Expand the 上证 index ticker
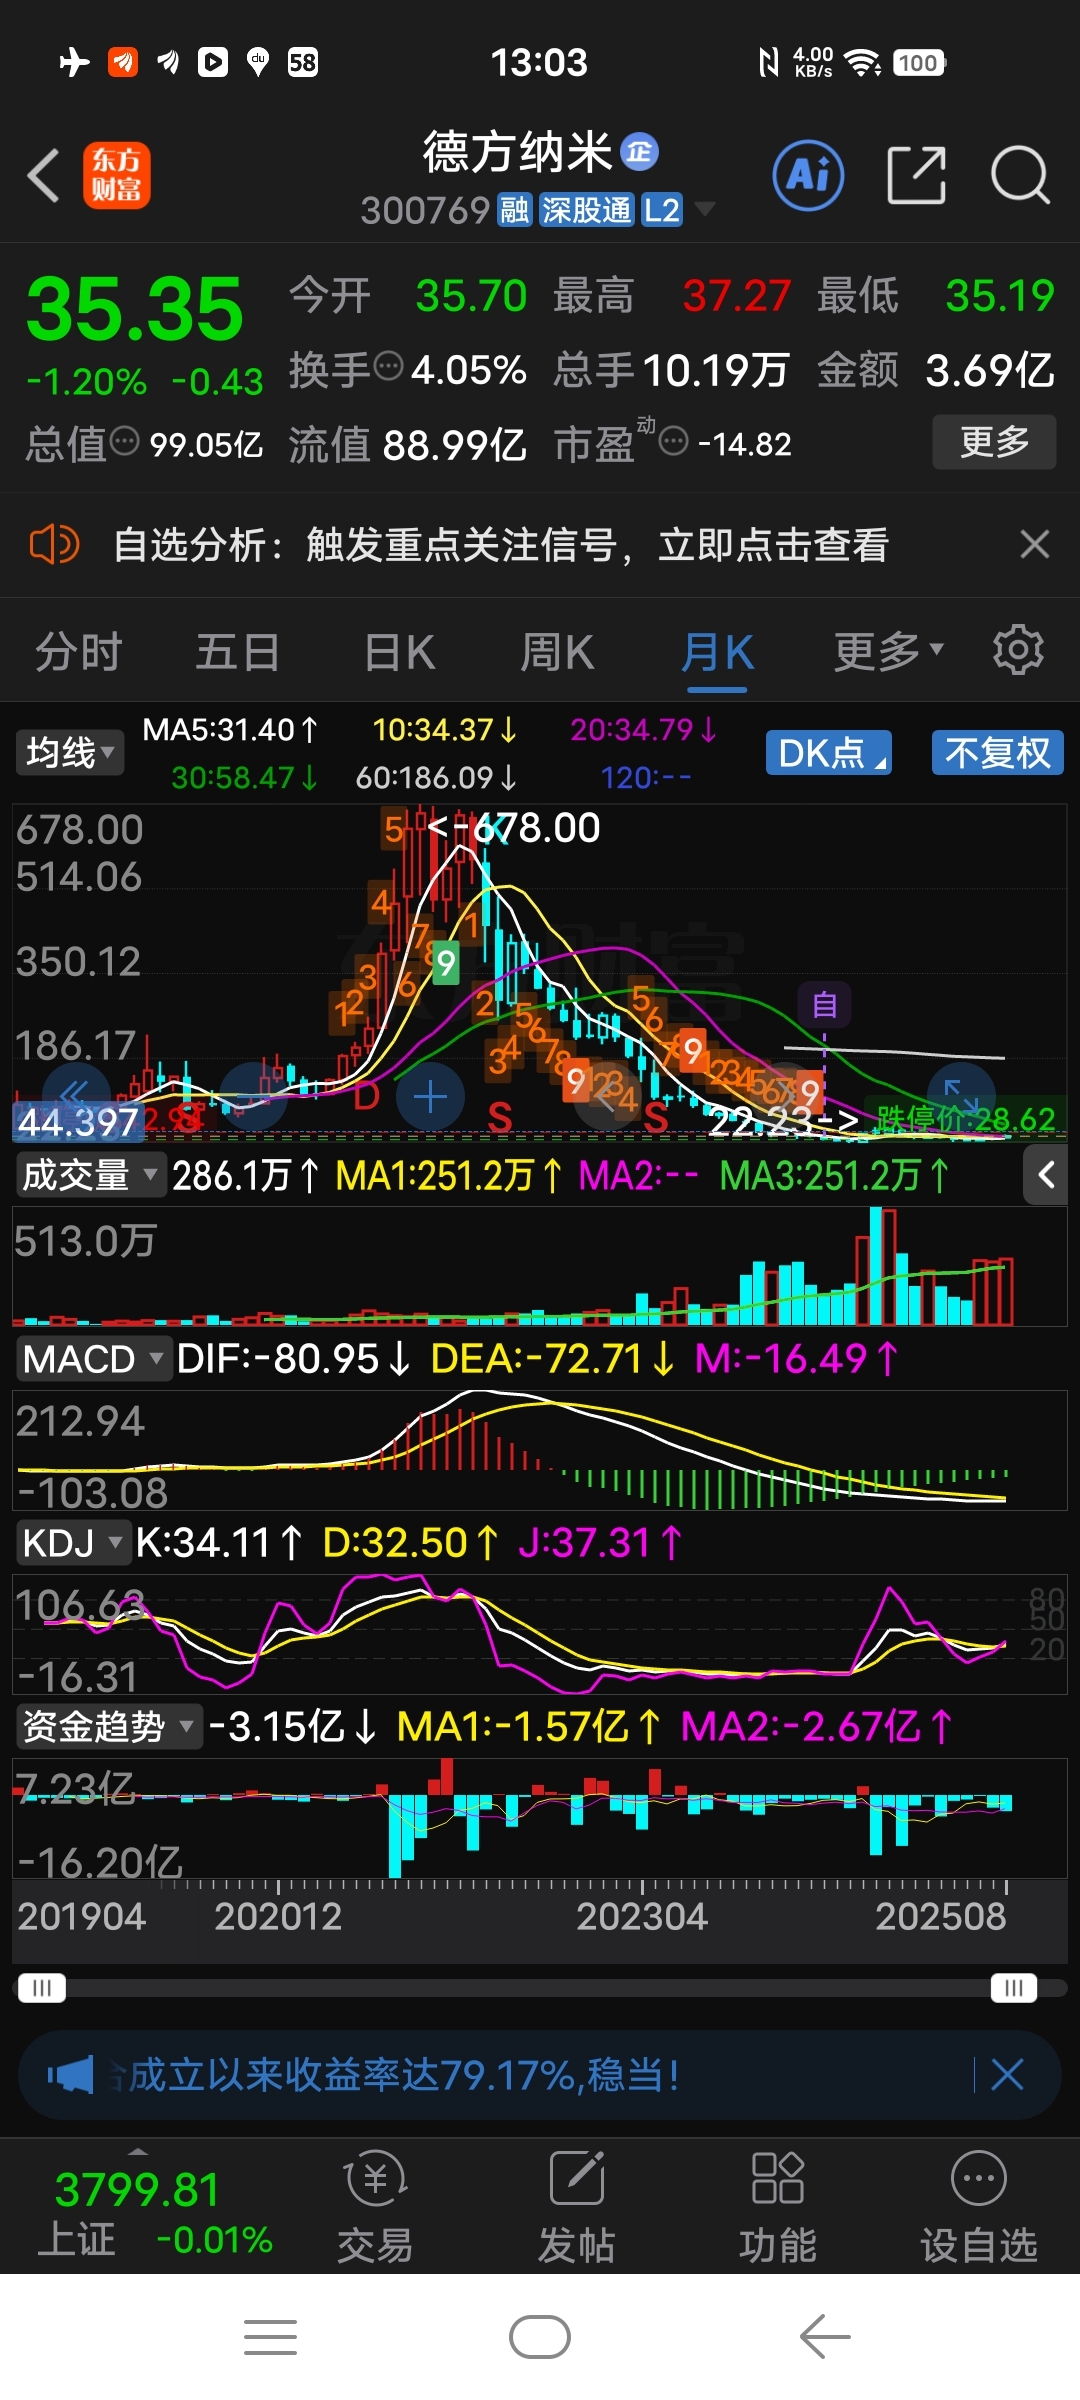This screenshot has height=2400, width=1080. click(x=155, y=2212)
